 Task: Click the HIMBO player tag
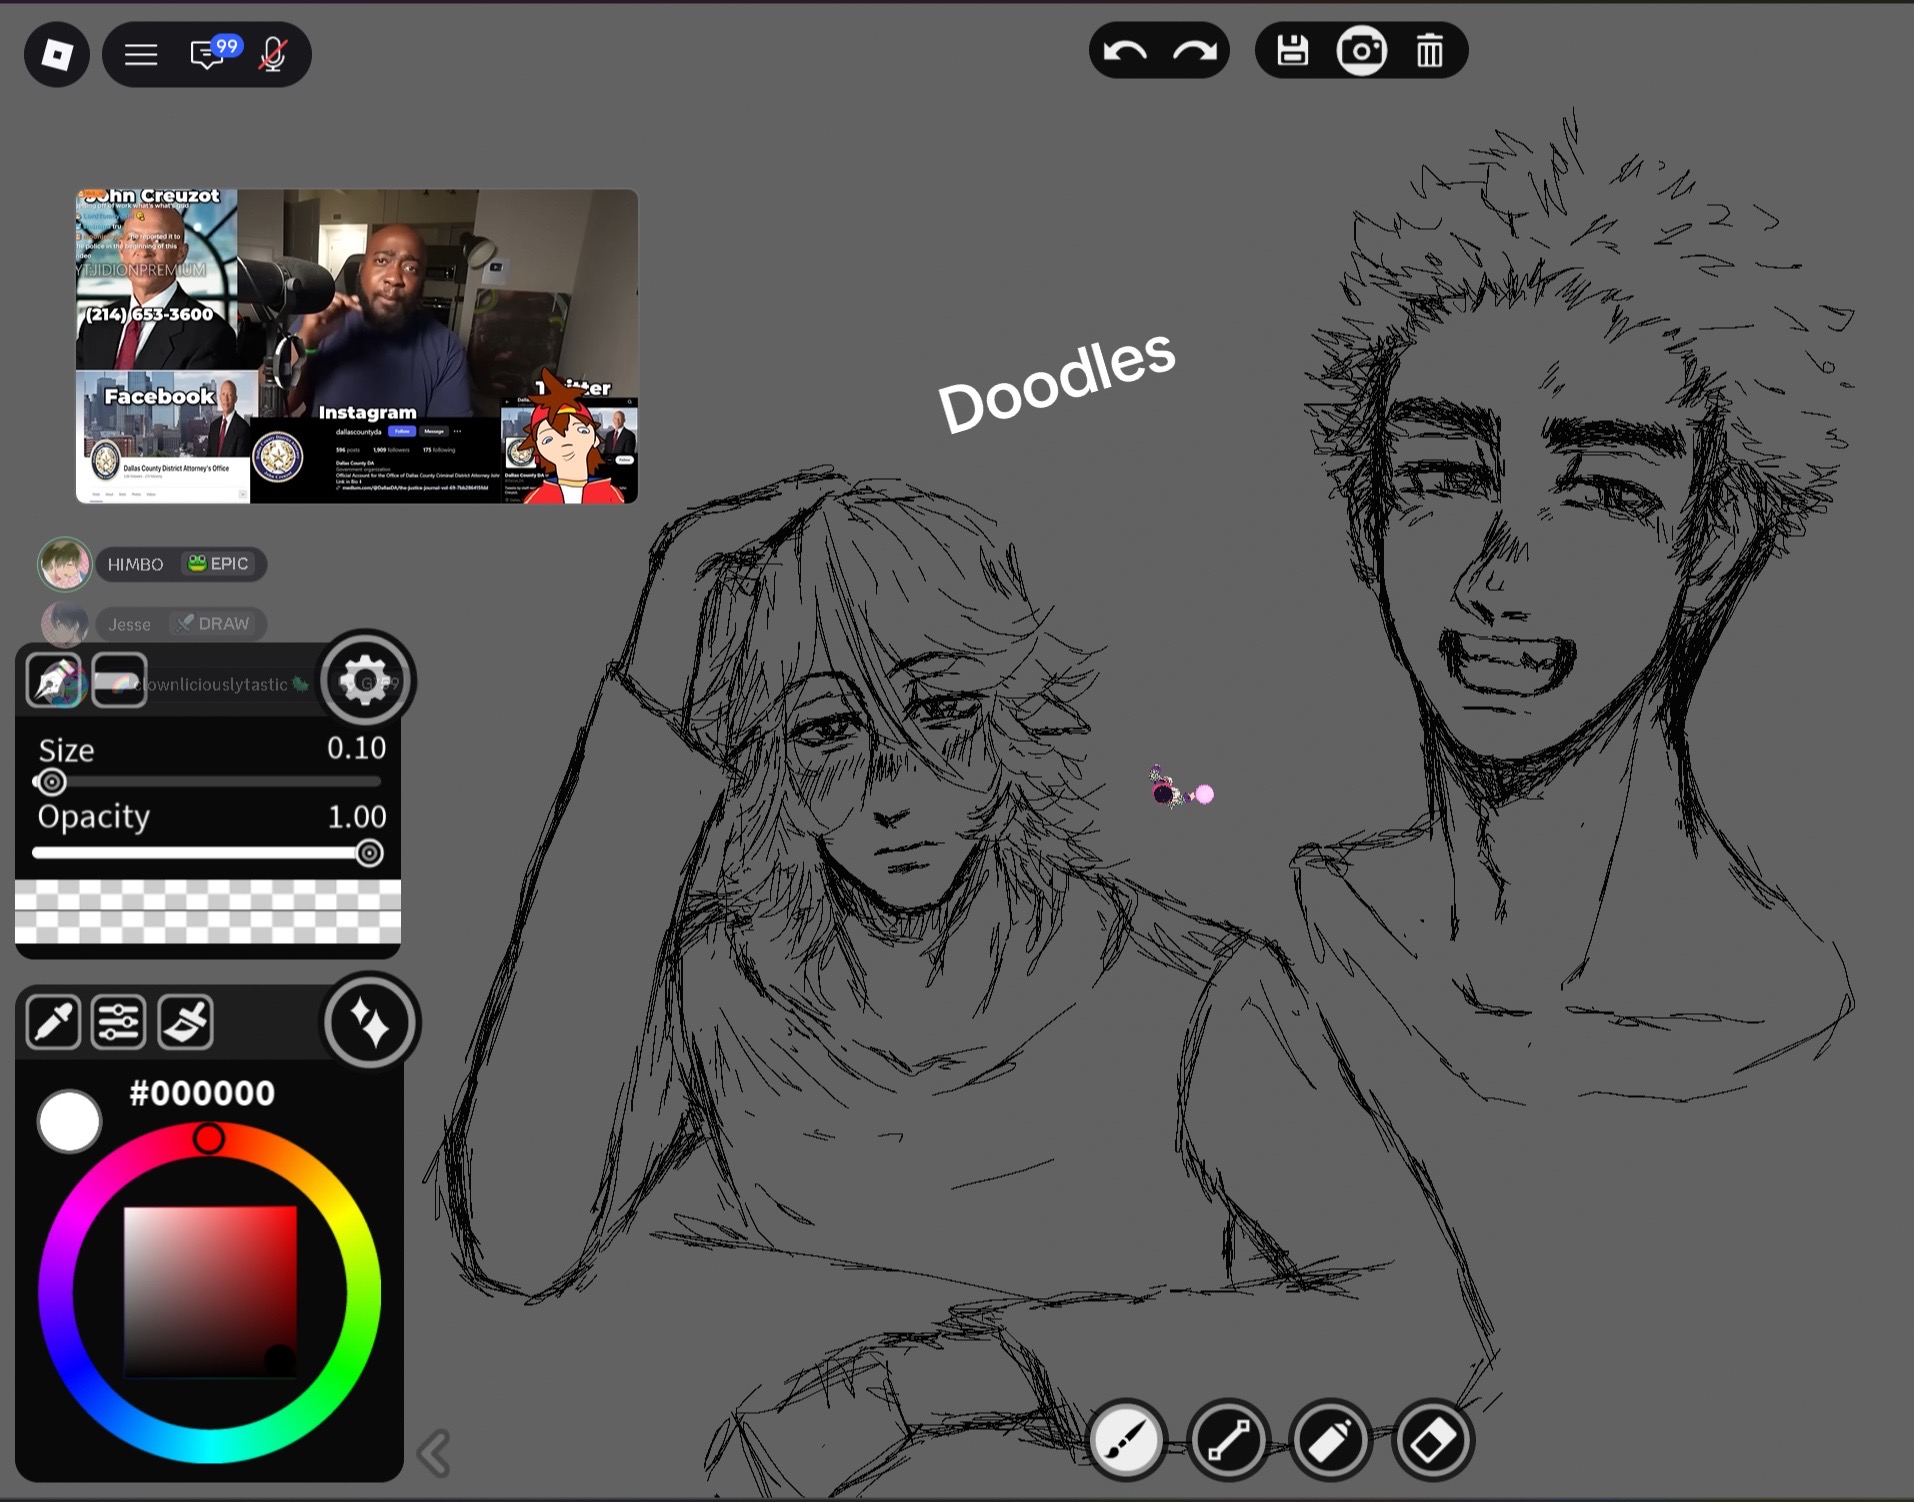(181, 564)
